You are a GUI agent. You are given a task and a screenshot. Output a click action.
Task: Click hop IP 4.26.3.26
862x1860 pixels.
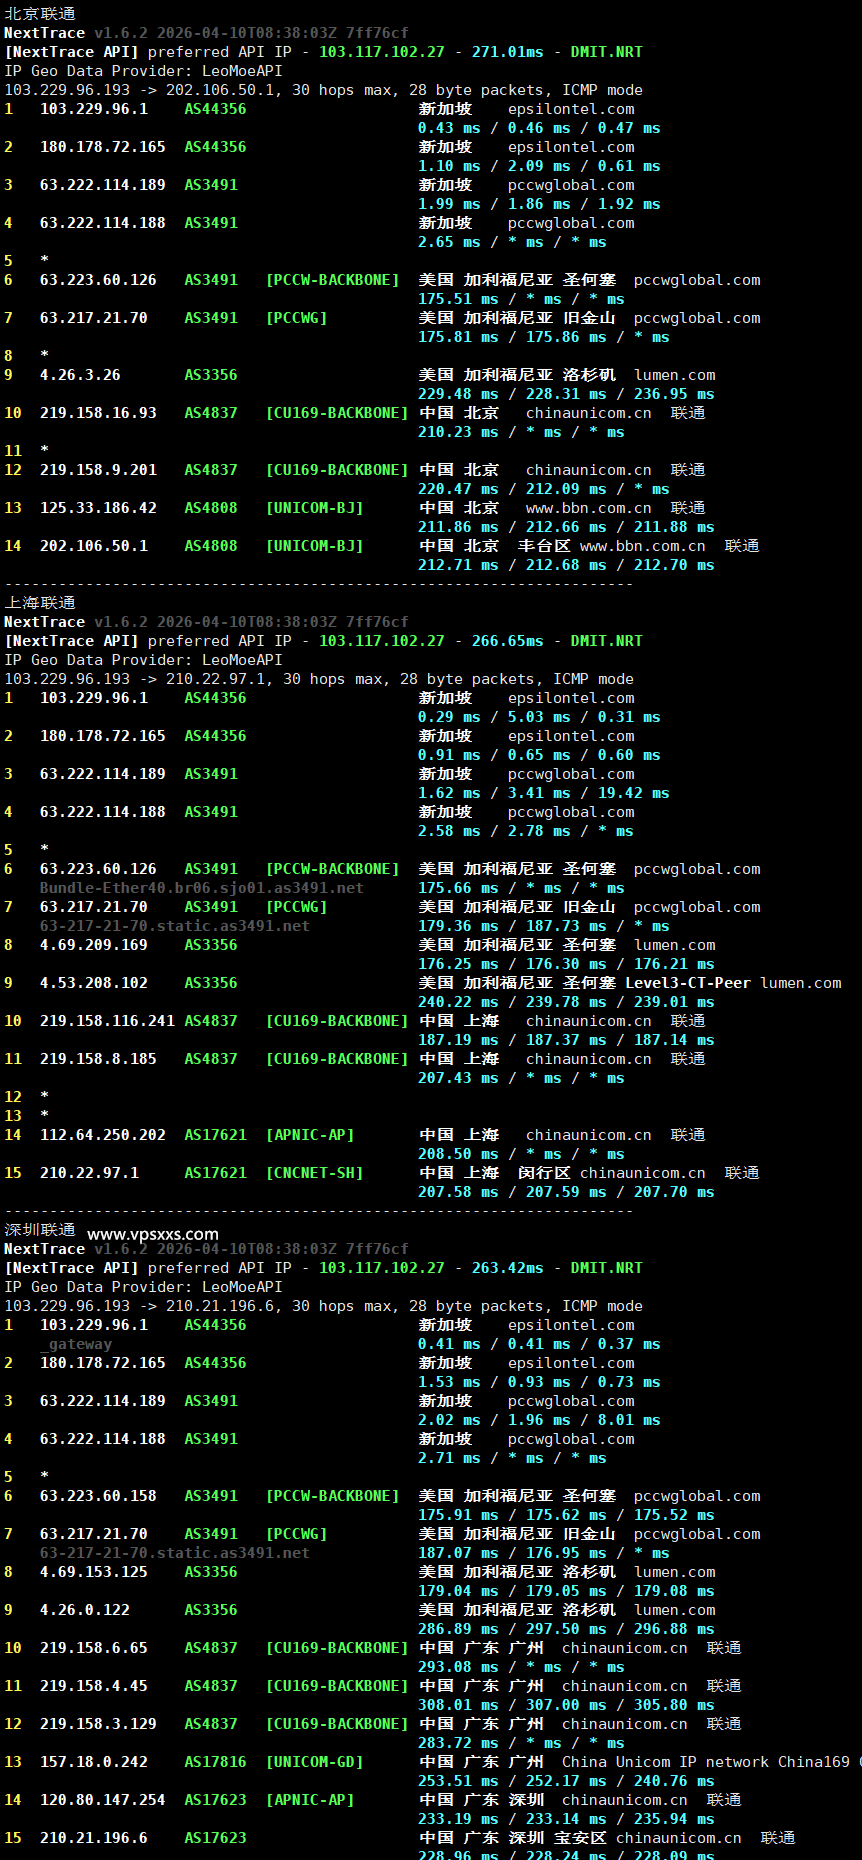pyautogui.click(x=80, y=375)
